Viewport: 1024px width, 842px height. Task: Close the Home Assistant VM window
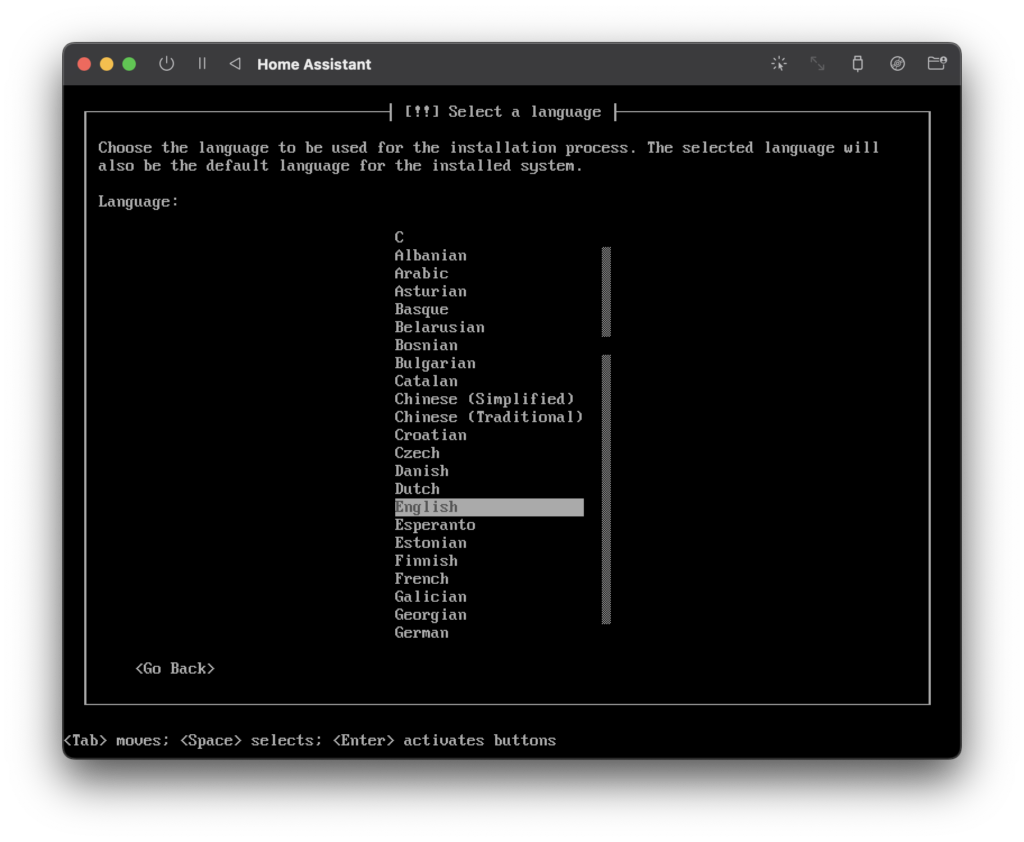pyautogui.click(x=84, y=64)
